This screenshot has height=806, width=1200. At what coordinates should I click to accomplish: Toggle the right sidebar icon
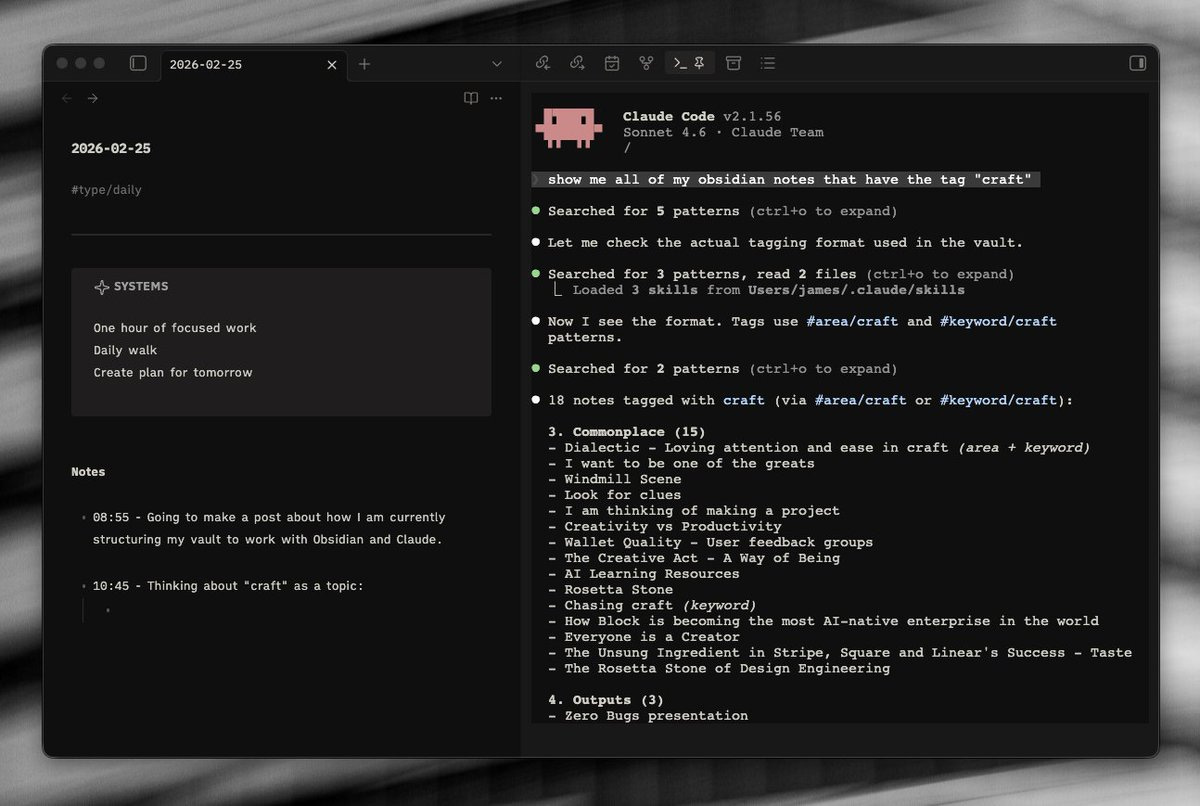click(x=1137, y=63)
